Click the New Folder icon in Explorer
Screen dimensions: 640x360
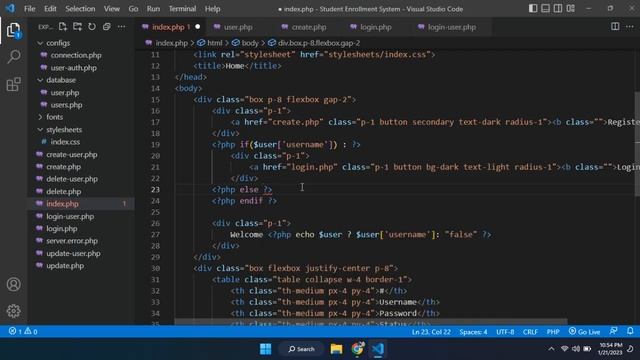point(77,27)
